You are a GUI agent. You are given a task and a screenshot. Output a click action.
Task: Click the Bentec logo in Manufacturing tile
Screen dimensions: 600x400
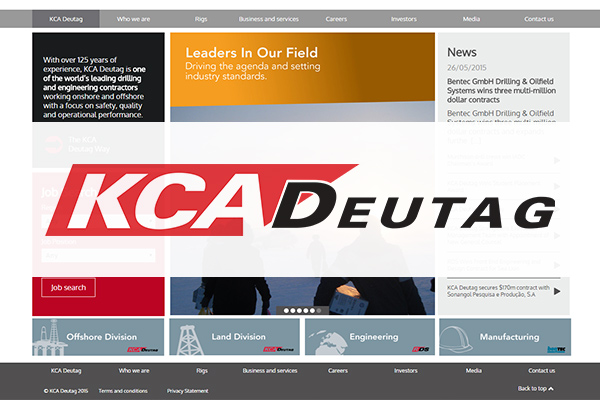coord(556,349)
